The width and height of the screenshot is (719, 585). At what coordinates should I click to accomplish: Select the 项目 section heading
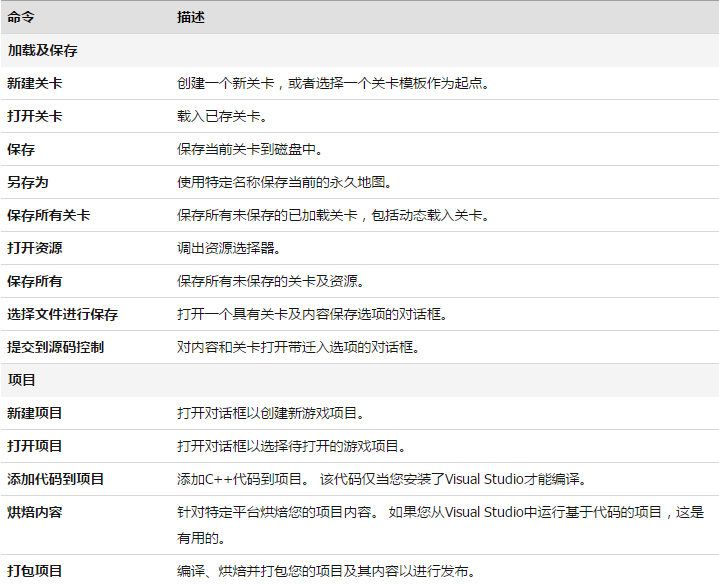22,380
